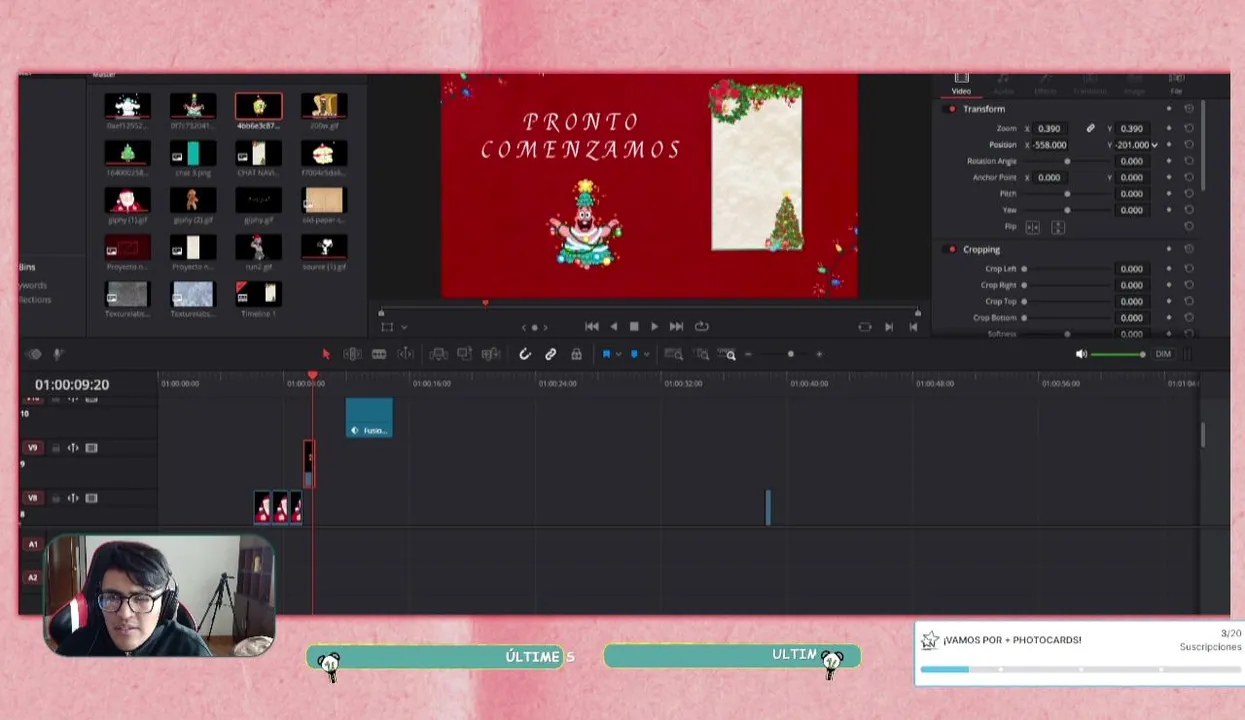Go to last frame in viewer
The image size is (1245, 720).
coord(676,326)
